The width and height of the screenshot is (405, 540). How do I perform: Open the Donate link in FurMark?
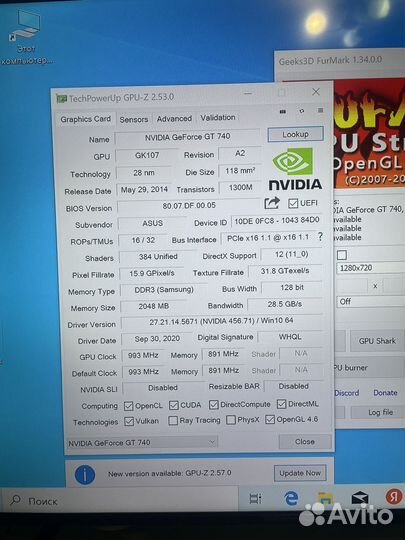[385, 392]
